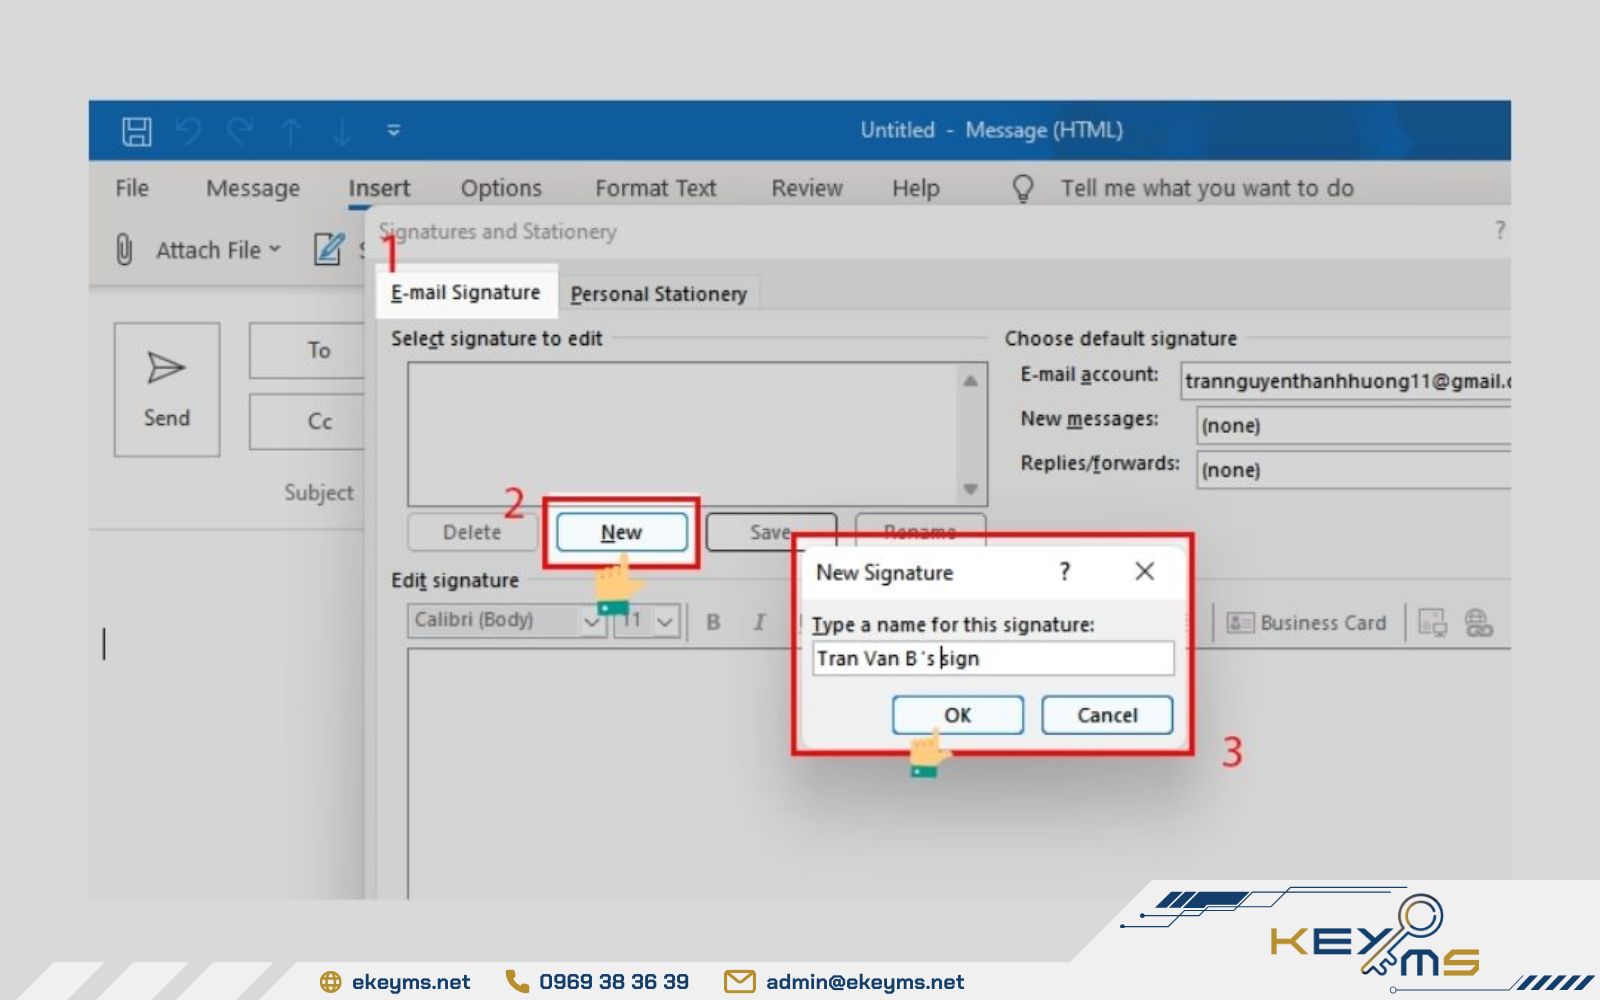Close the New Signature dialog

1145,571
